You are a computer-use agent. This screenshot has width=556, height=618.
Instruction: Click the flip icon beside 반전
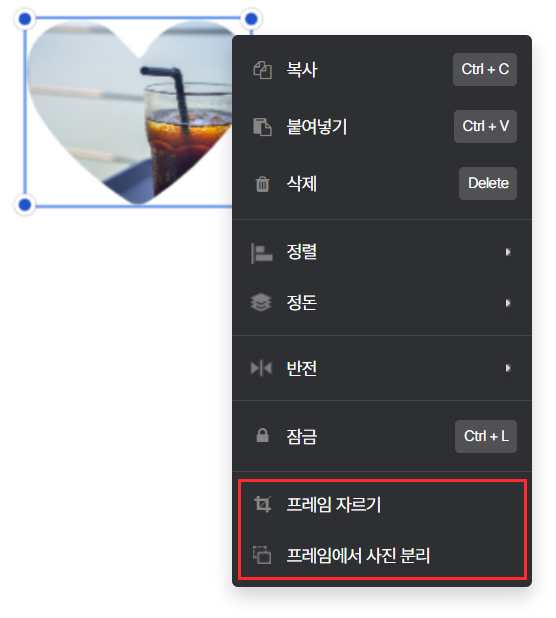(x=261, y=368)
